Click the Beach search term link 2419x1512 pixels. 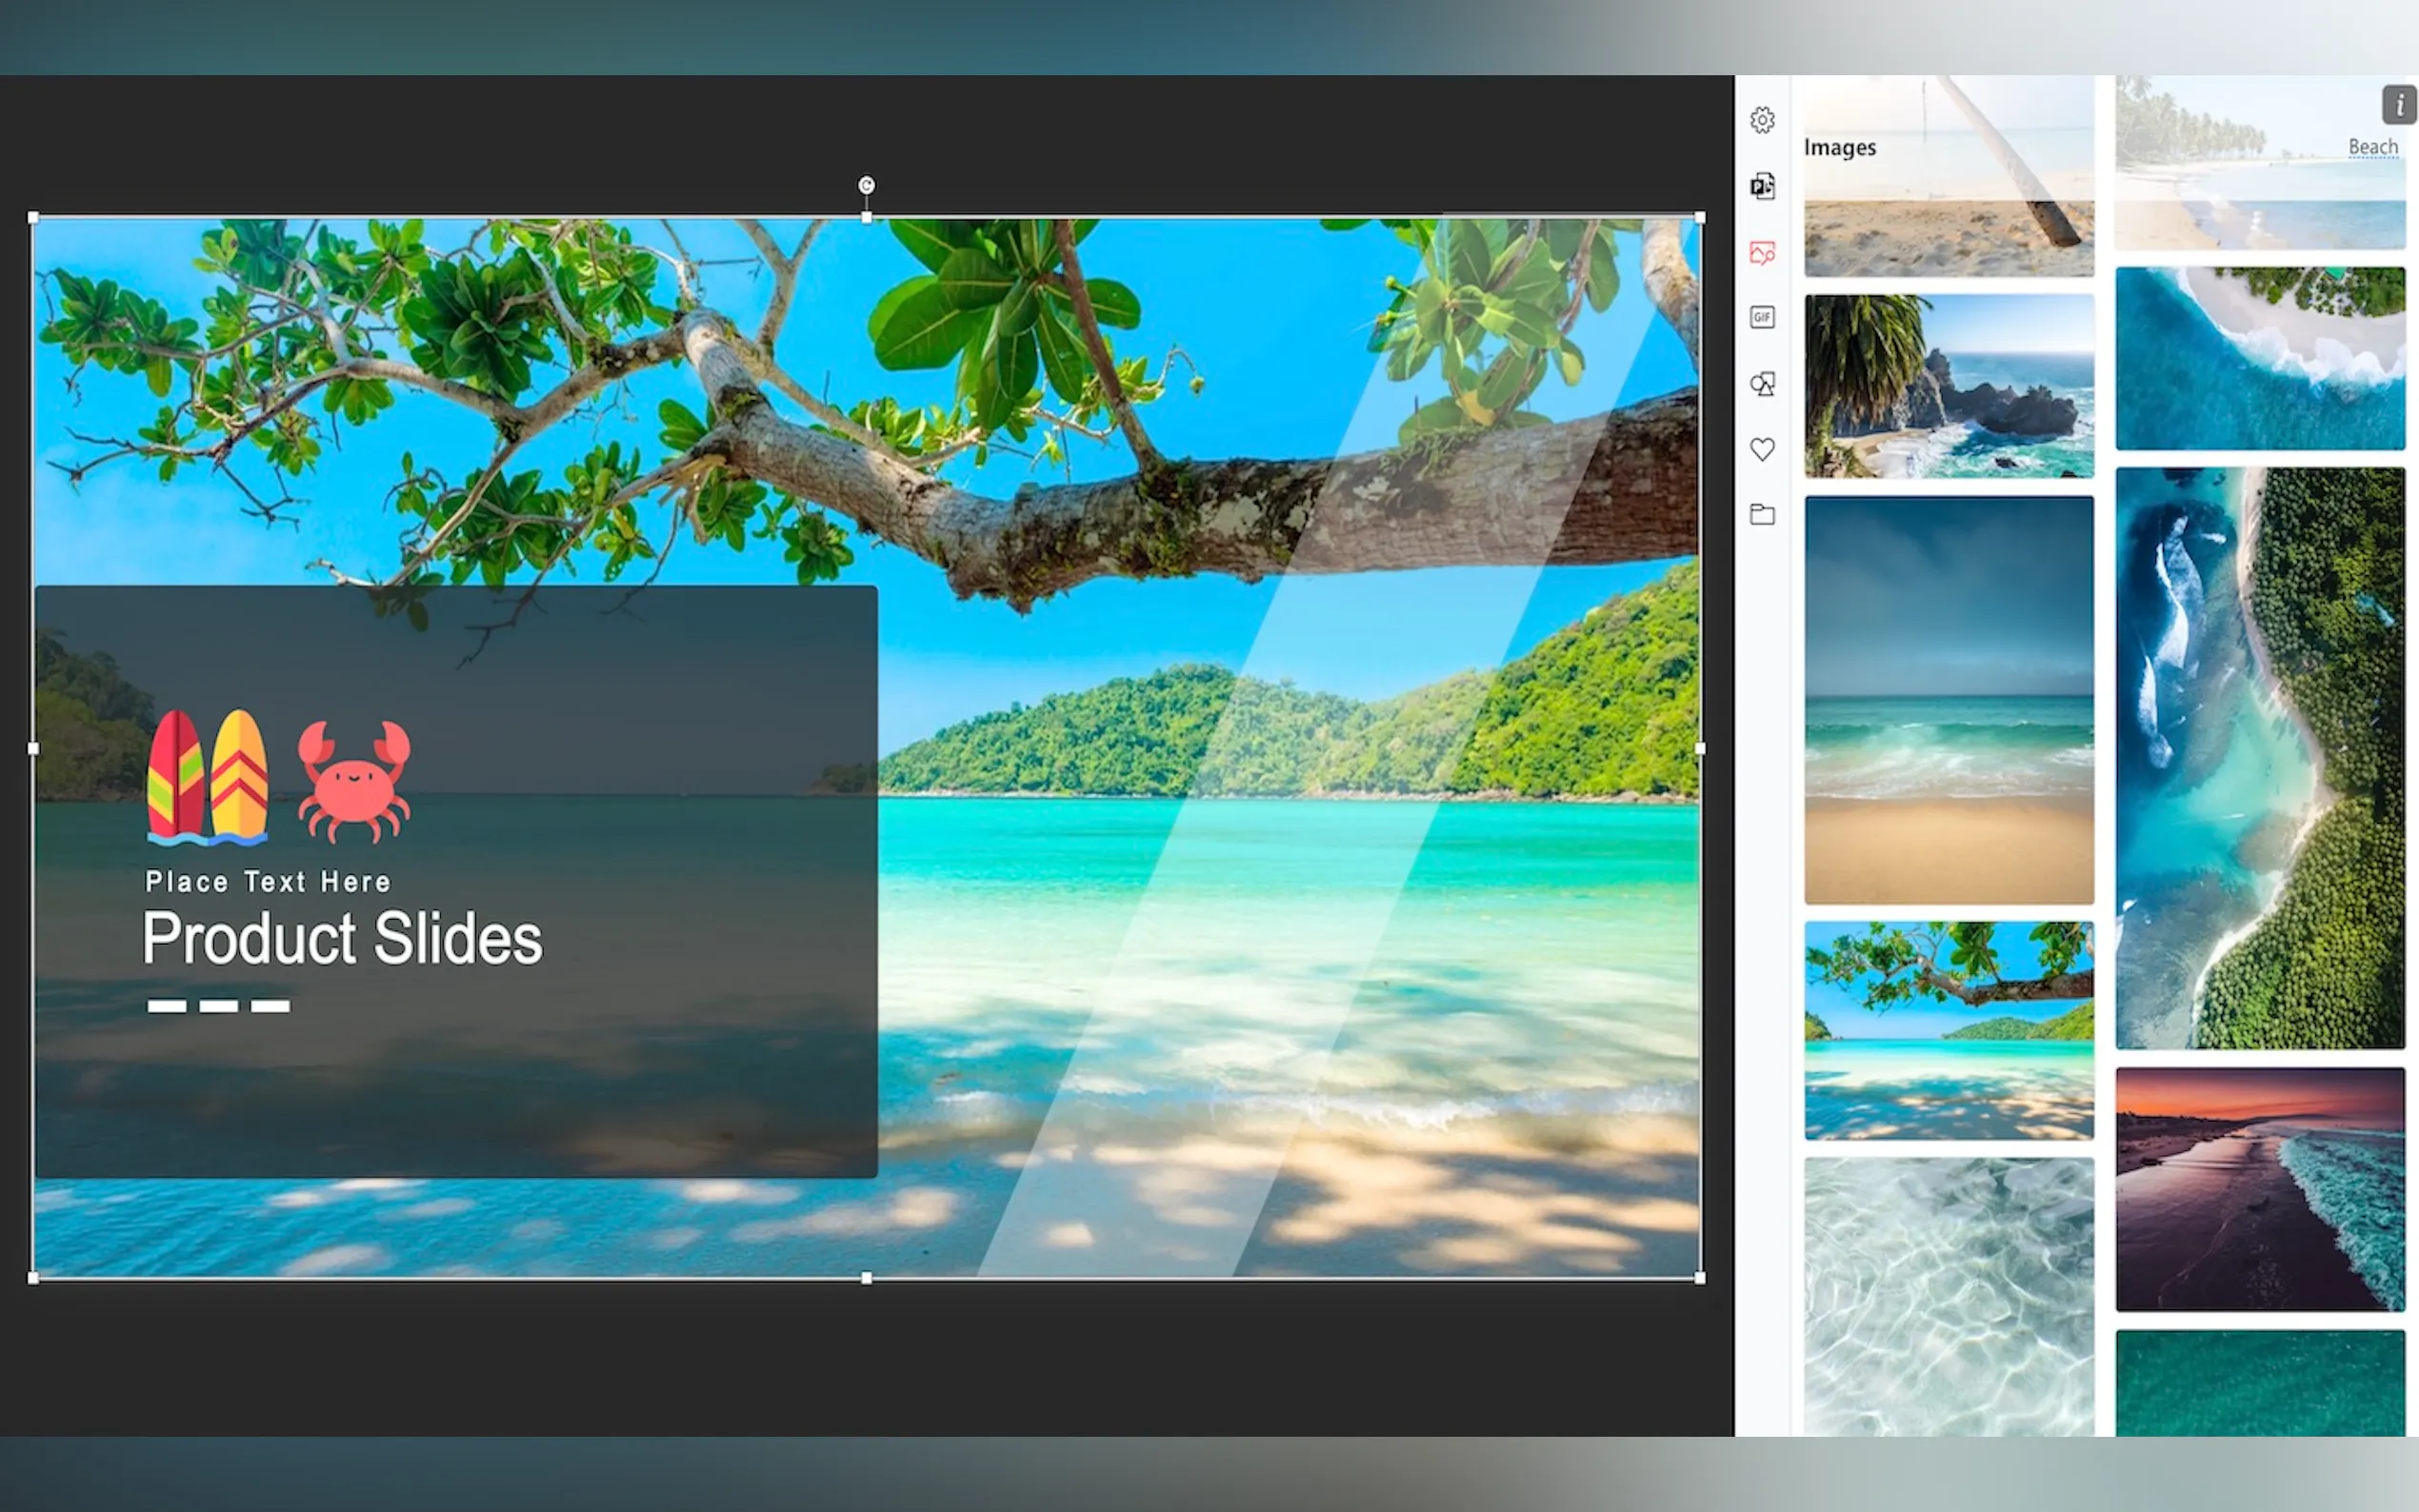click(x=2372, y=147)
